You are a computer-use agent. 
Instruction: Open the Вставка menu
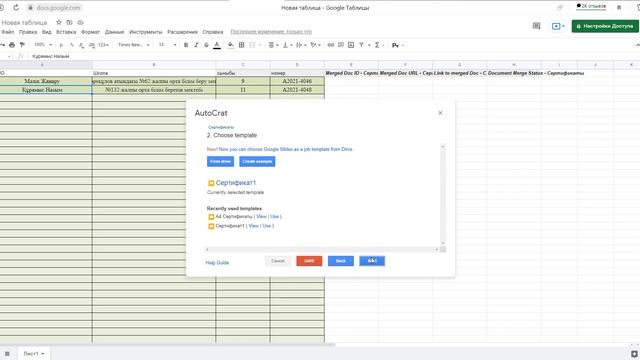pos(66,32)
